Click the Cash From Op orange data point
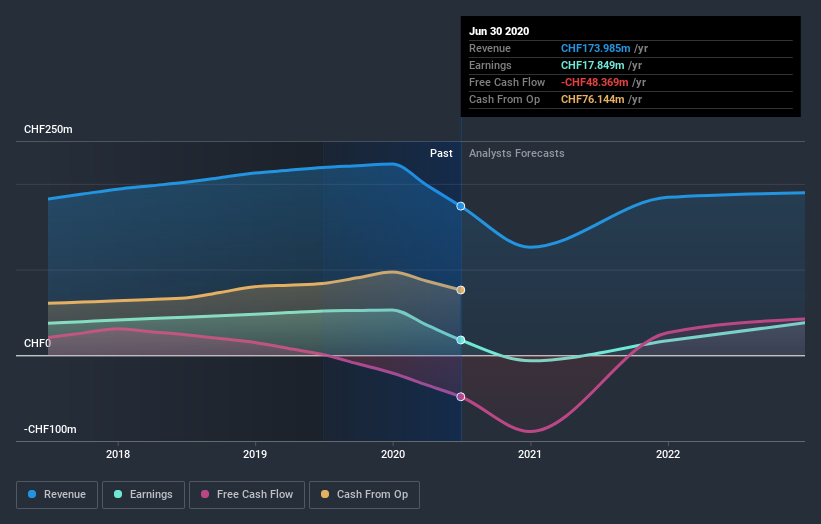 [461, 290]
